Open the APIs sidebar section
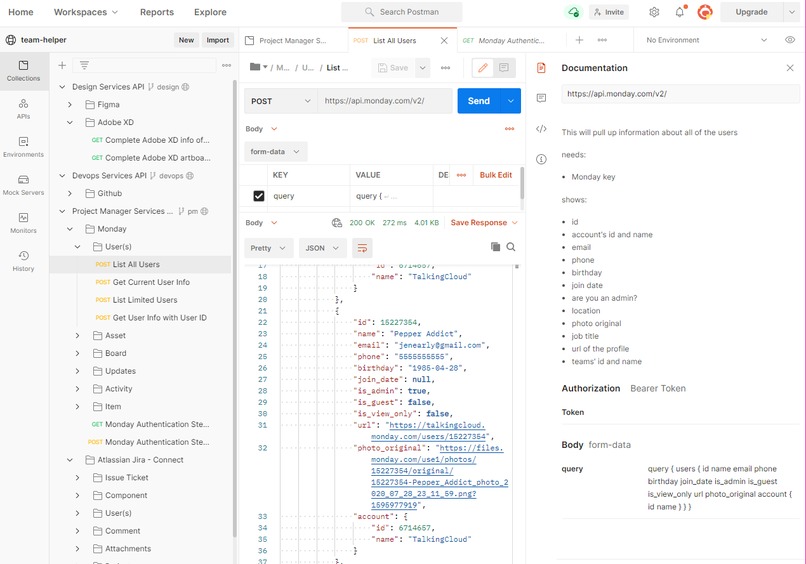 pyautogui.click(x=24, y=109)
